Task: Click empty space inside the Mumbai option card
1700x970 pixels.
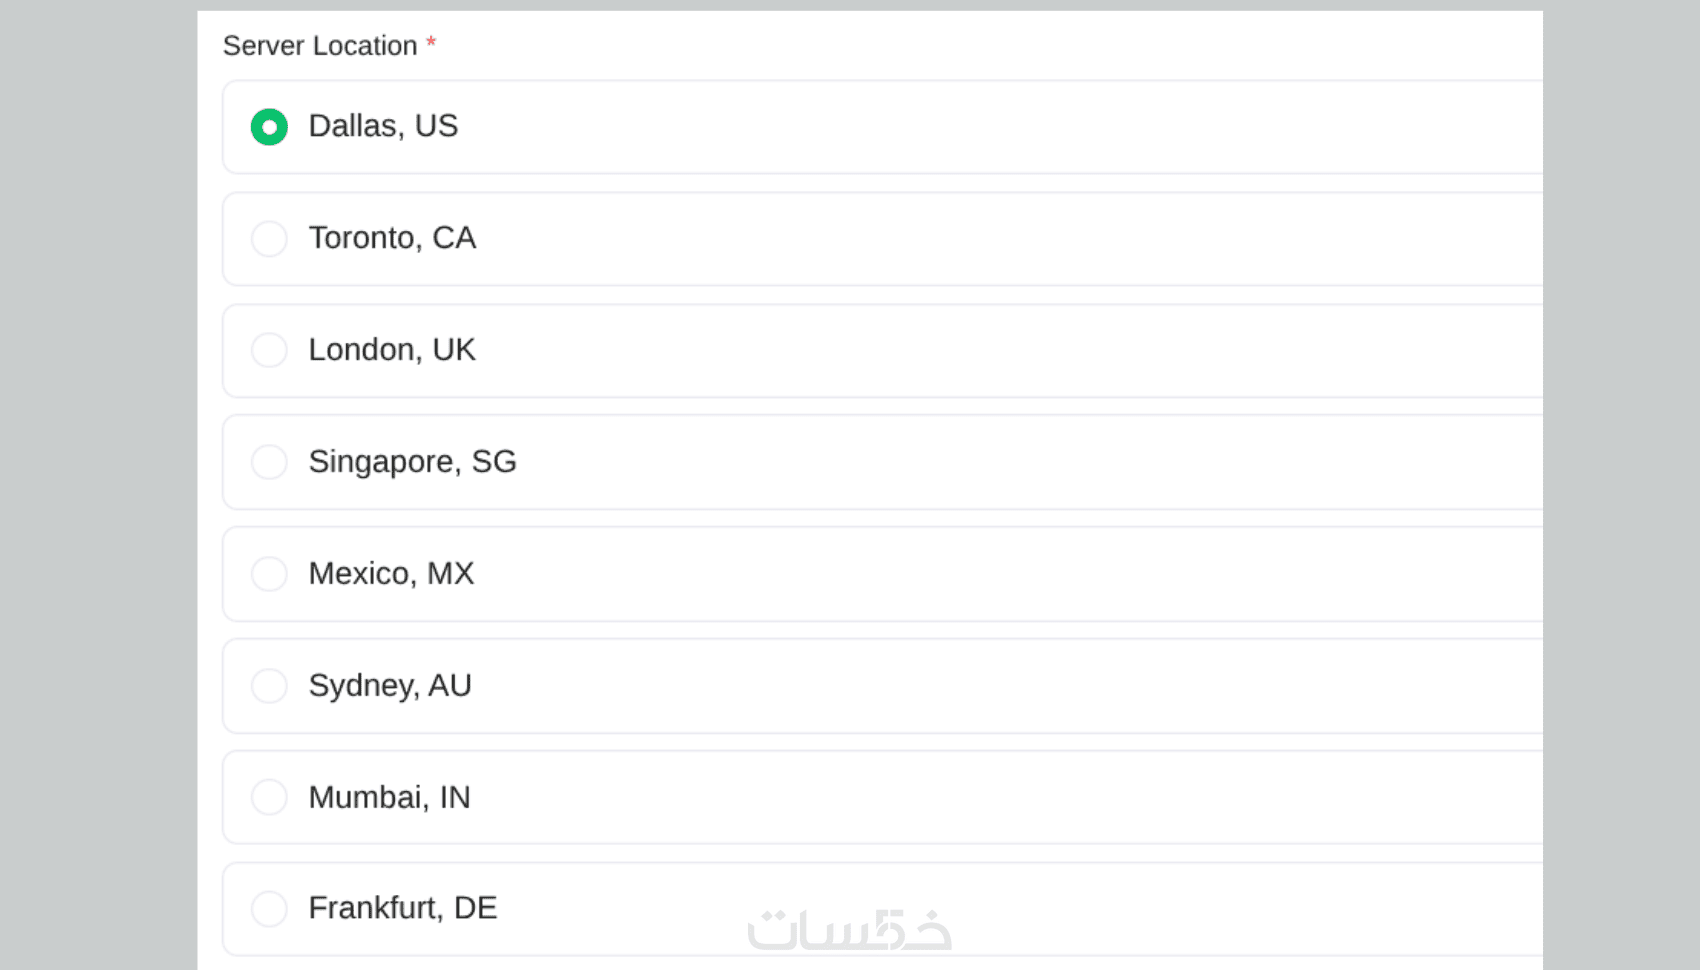Action: (1000, 797)
